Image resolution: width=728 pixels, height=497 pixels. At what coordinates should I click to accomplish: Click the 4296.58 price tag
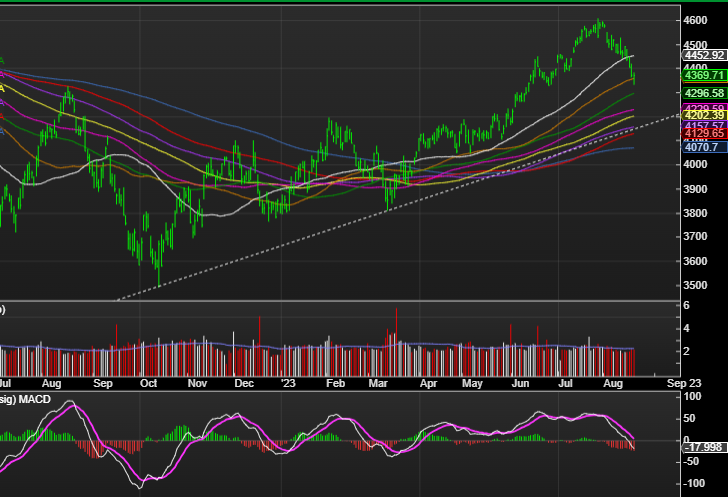[x=704, y=93]
